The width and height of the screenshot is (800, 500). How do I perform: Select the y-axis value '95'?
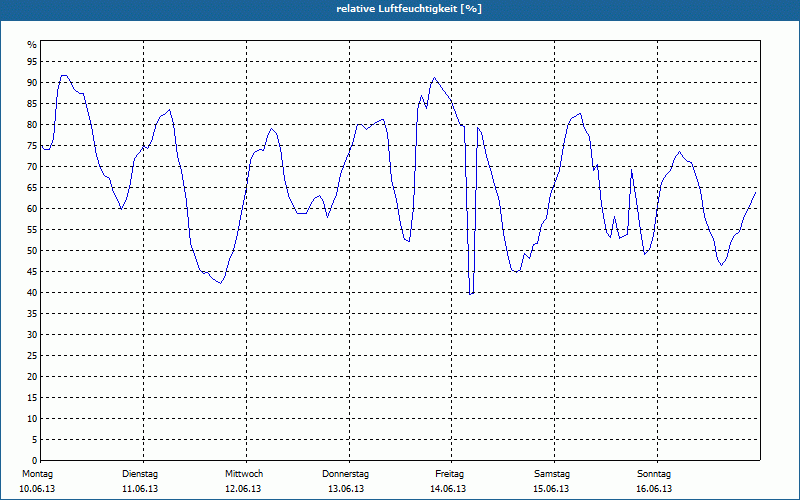coord(32,62)
